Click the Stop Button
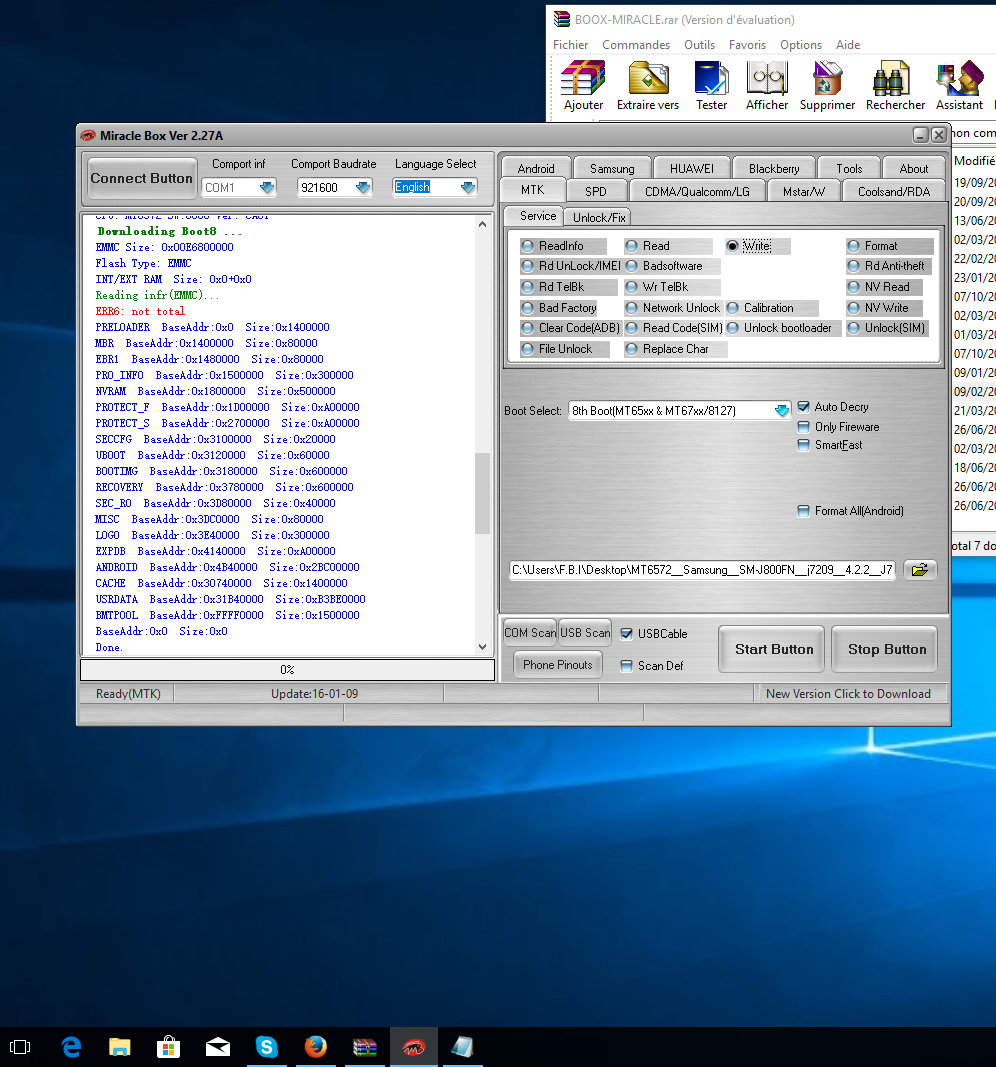Screen dimensions: 996x1067 [886, 649]
